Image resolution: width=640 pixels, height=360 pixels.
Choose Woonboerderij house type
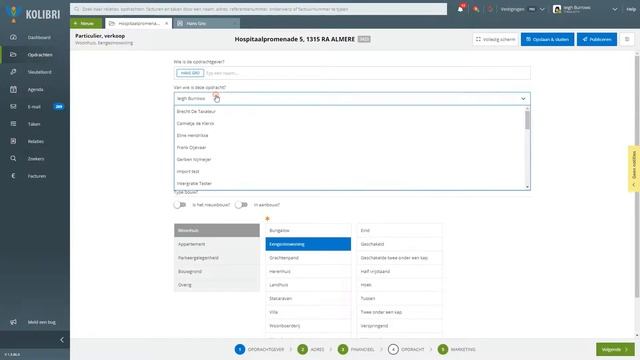coord(308,325)
